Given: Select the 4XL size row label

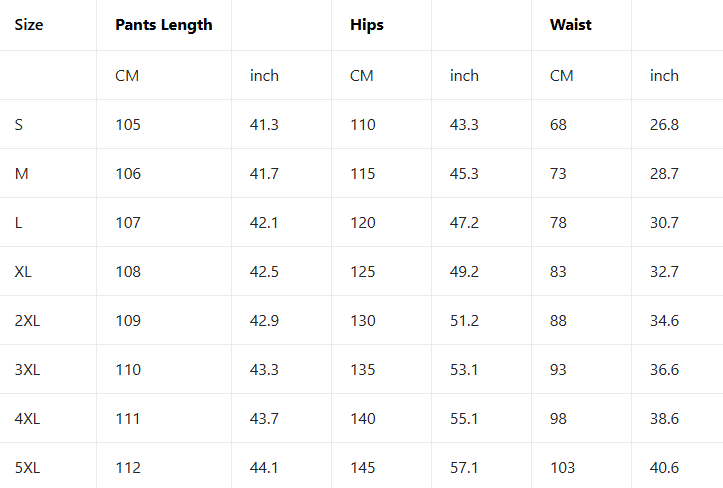Looking at the screenshot, I should click(28, 419).
